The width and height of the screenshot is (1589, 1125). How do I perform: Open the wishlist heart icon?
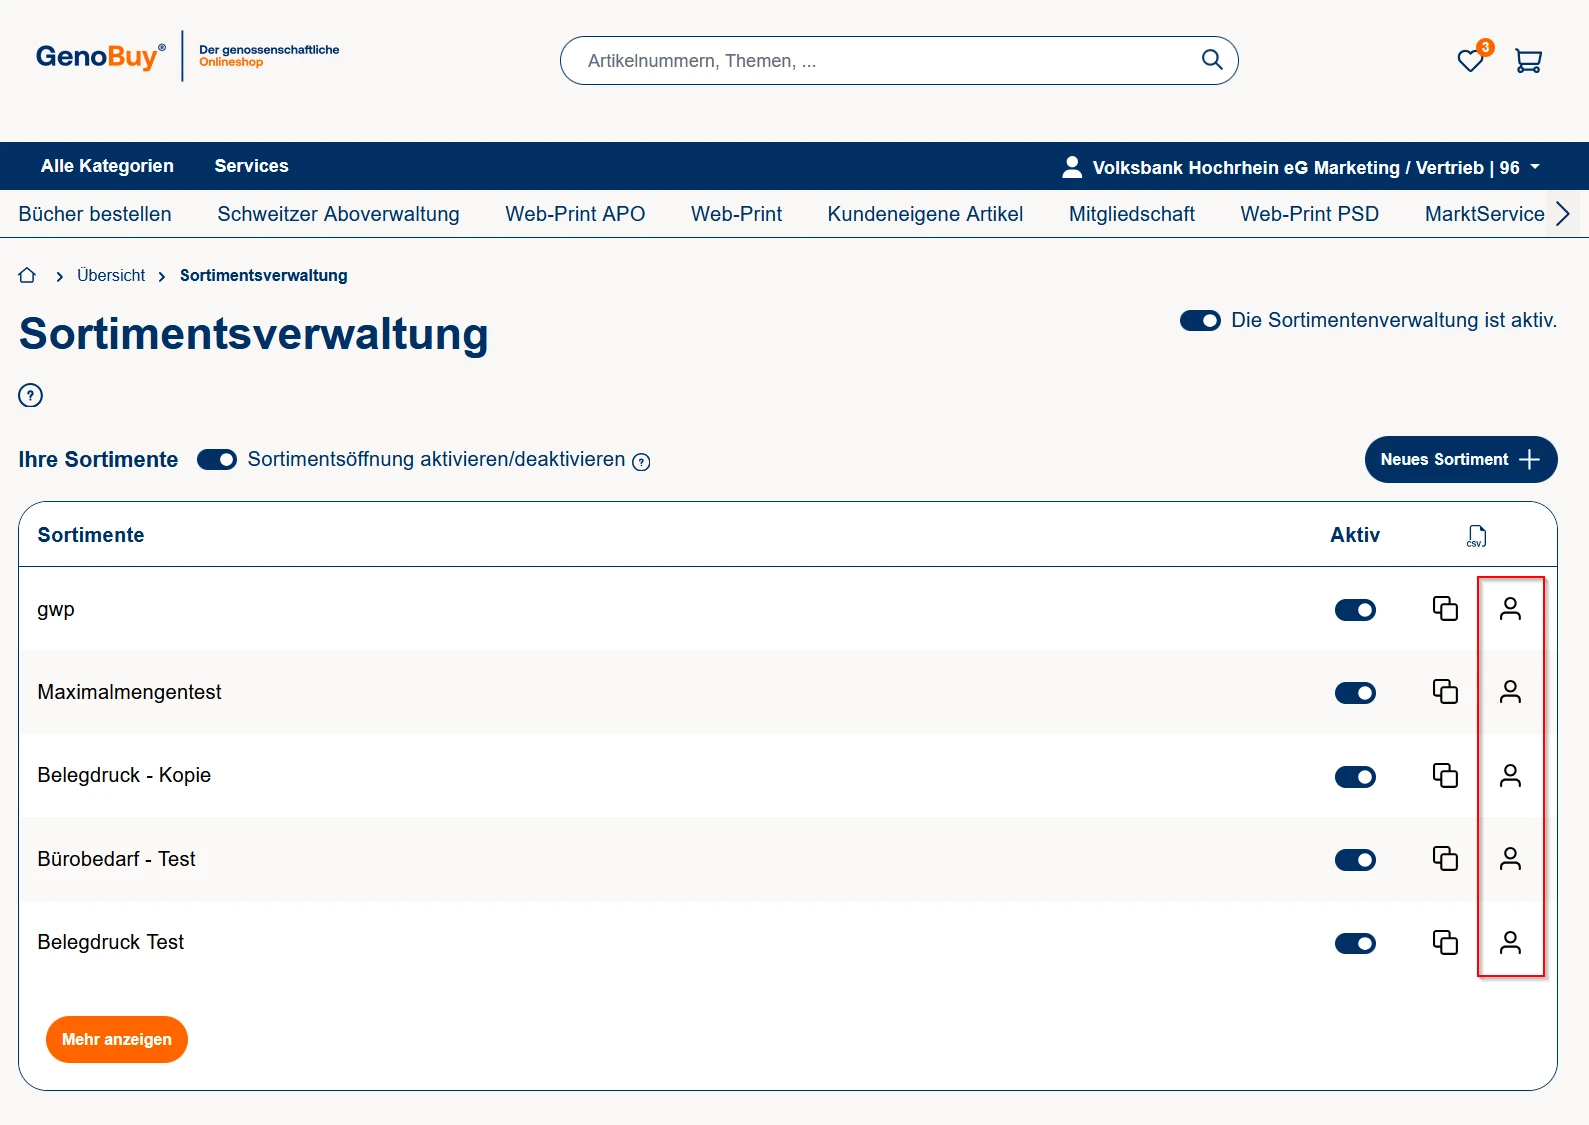(1469, 61)
